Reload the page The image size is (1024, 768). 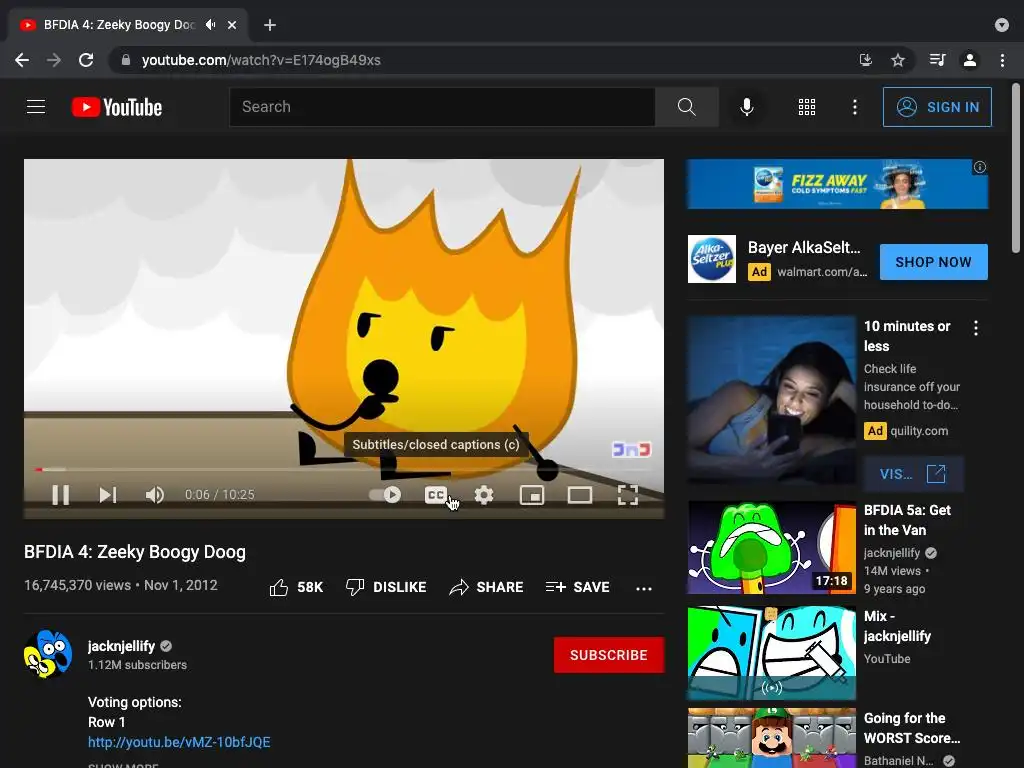click(86, 60)
